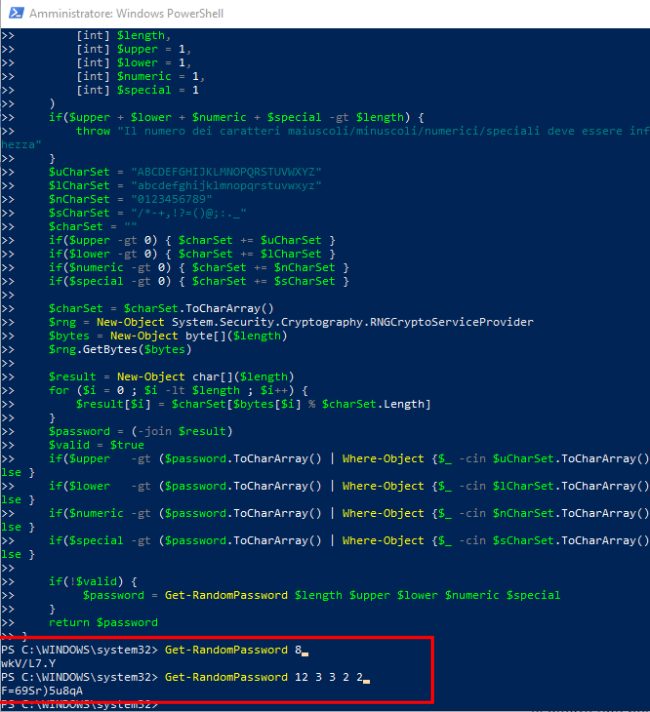
Task: Click the 'if($lower -gt ($password' validation line
Action: (x=349, y=485)
